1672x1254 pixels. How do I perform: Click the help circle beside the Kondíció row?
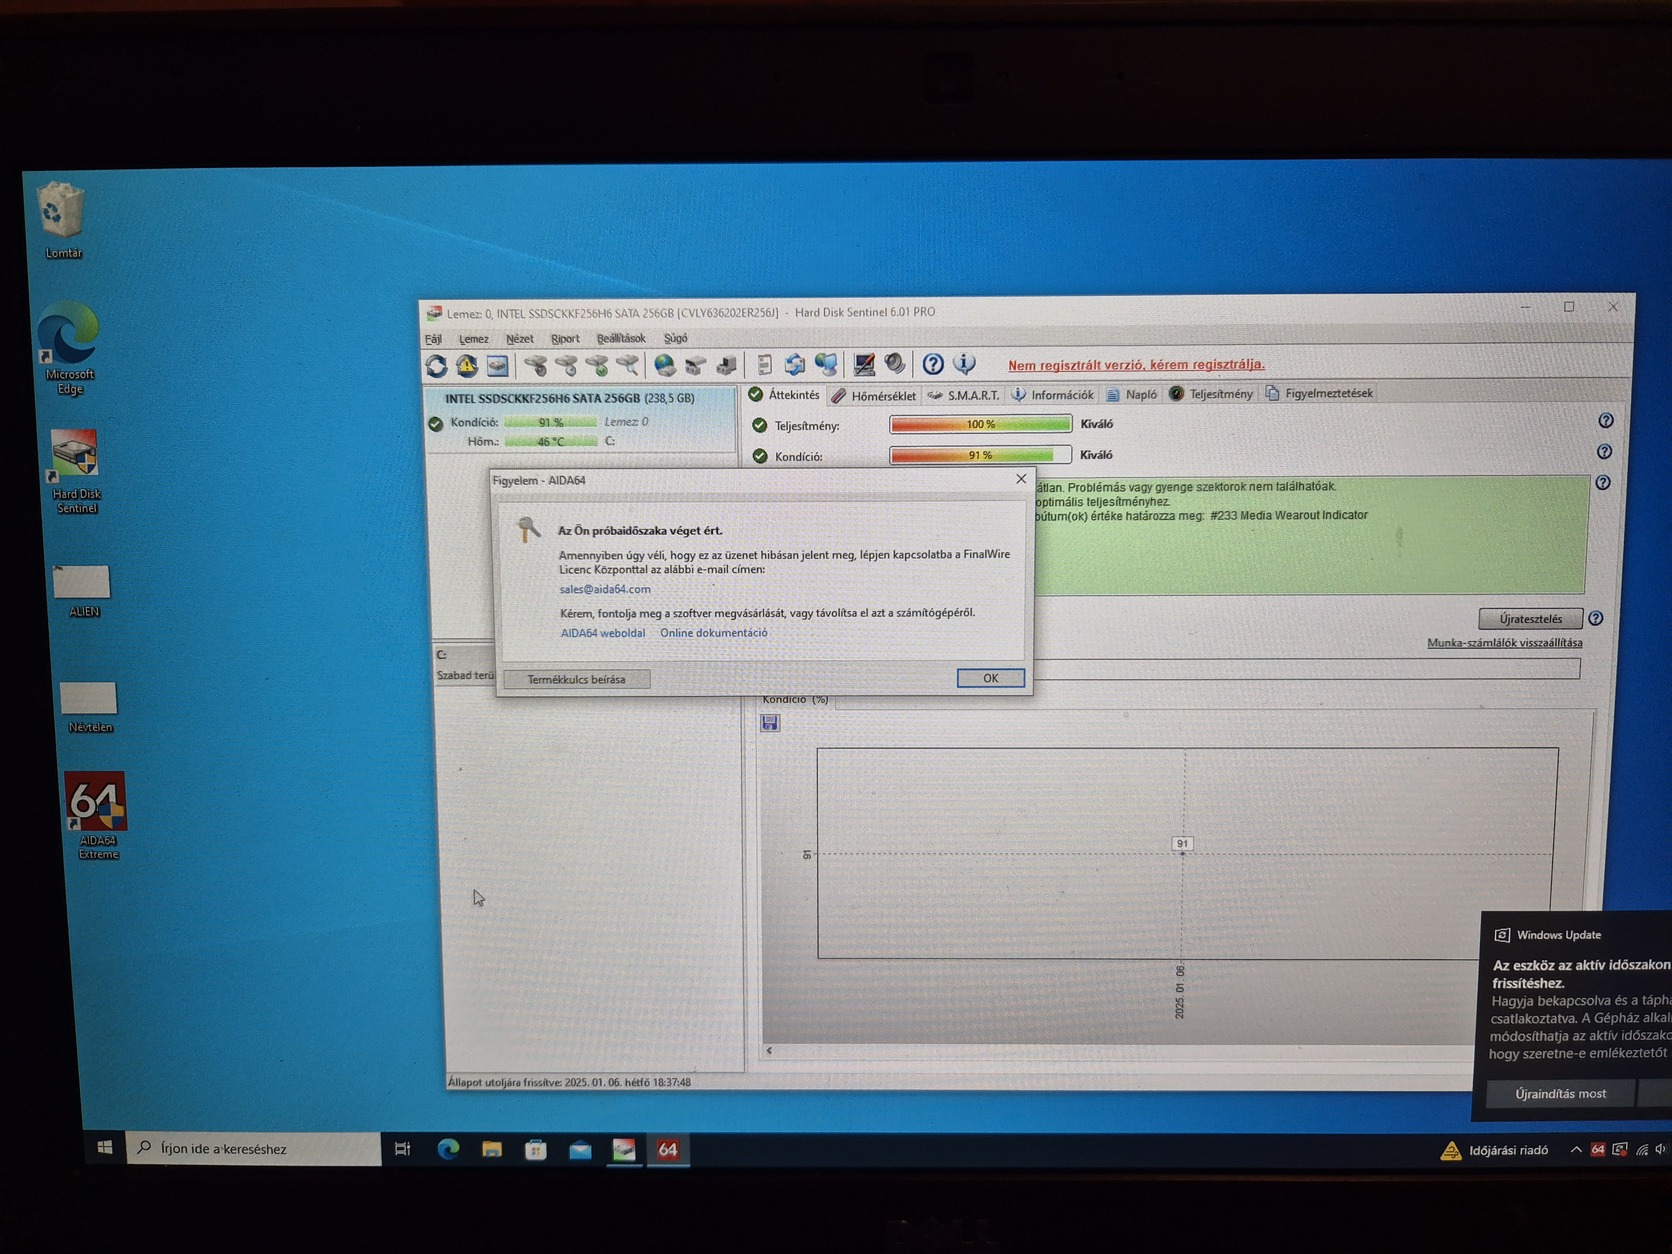[x=1605, y=452]
